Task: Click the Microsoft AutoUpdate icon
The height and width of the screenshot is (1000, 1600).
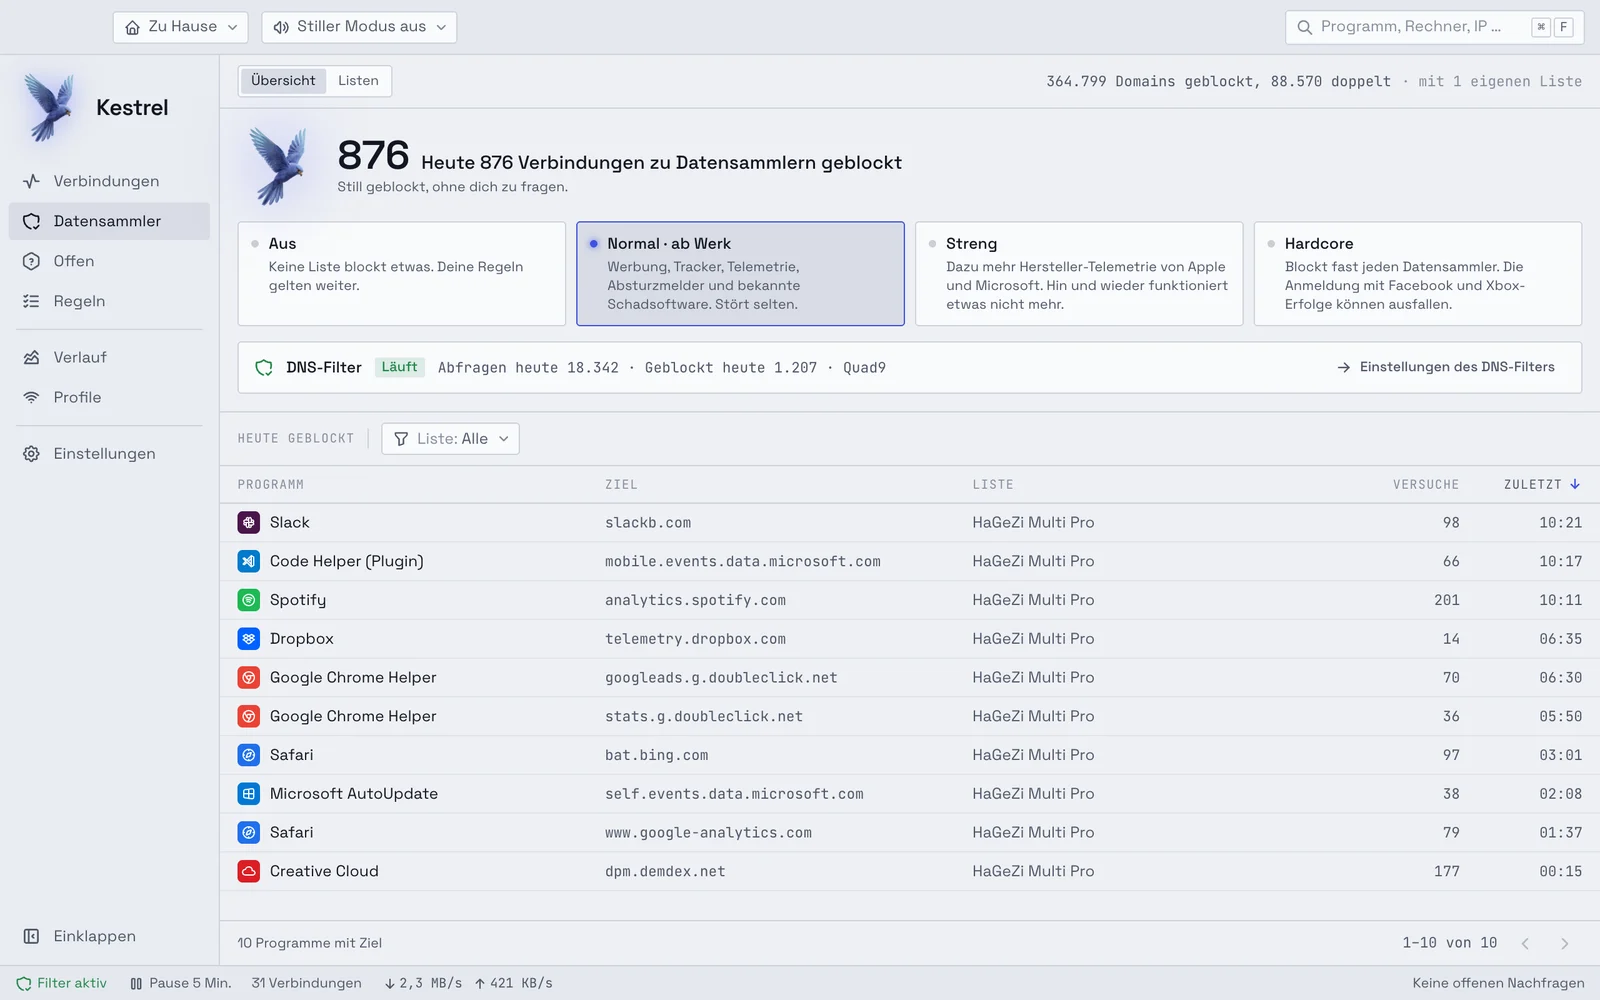Action: point(249,794)
